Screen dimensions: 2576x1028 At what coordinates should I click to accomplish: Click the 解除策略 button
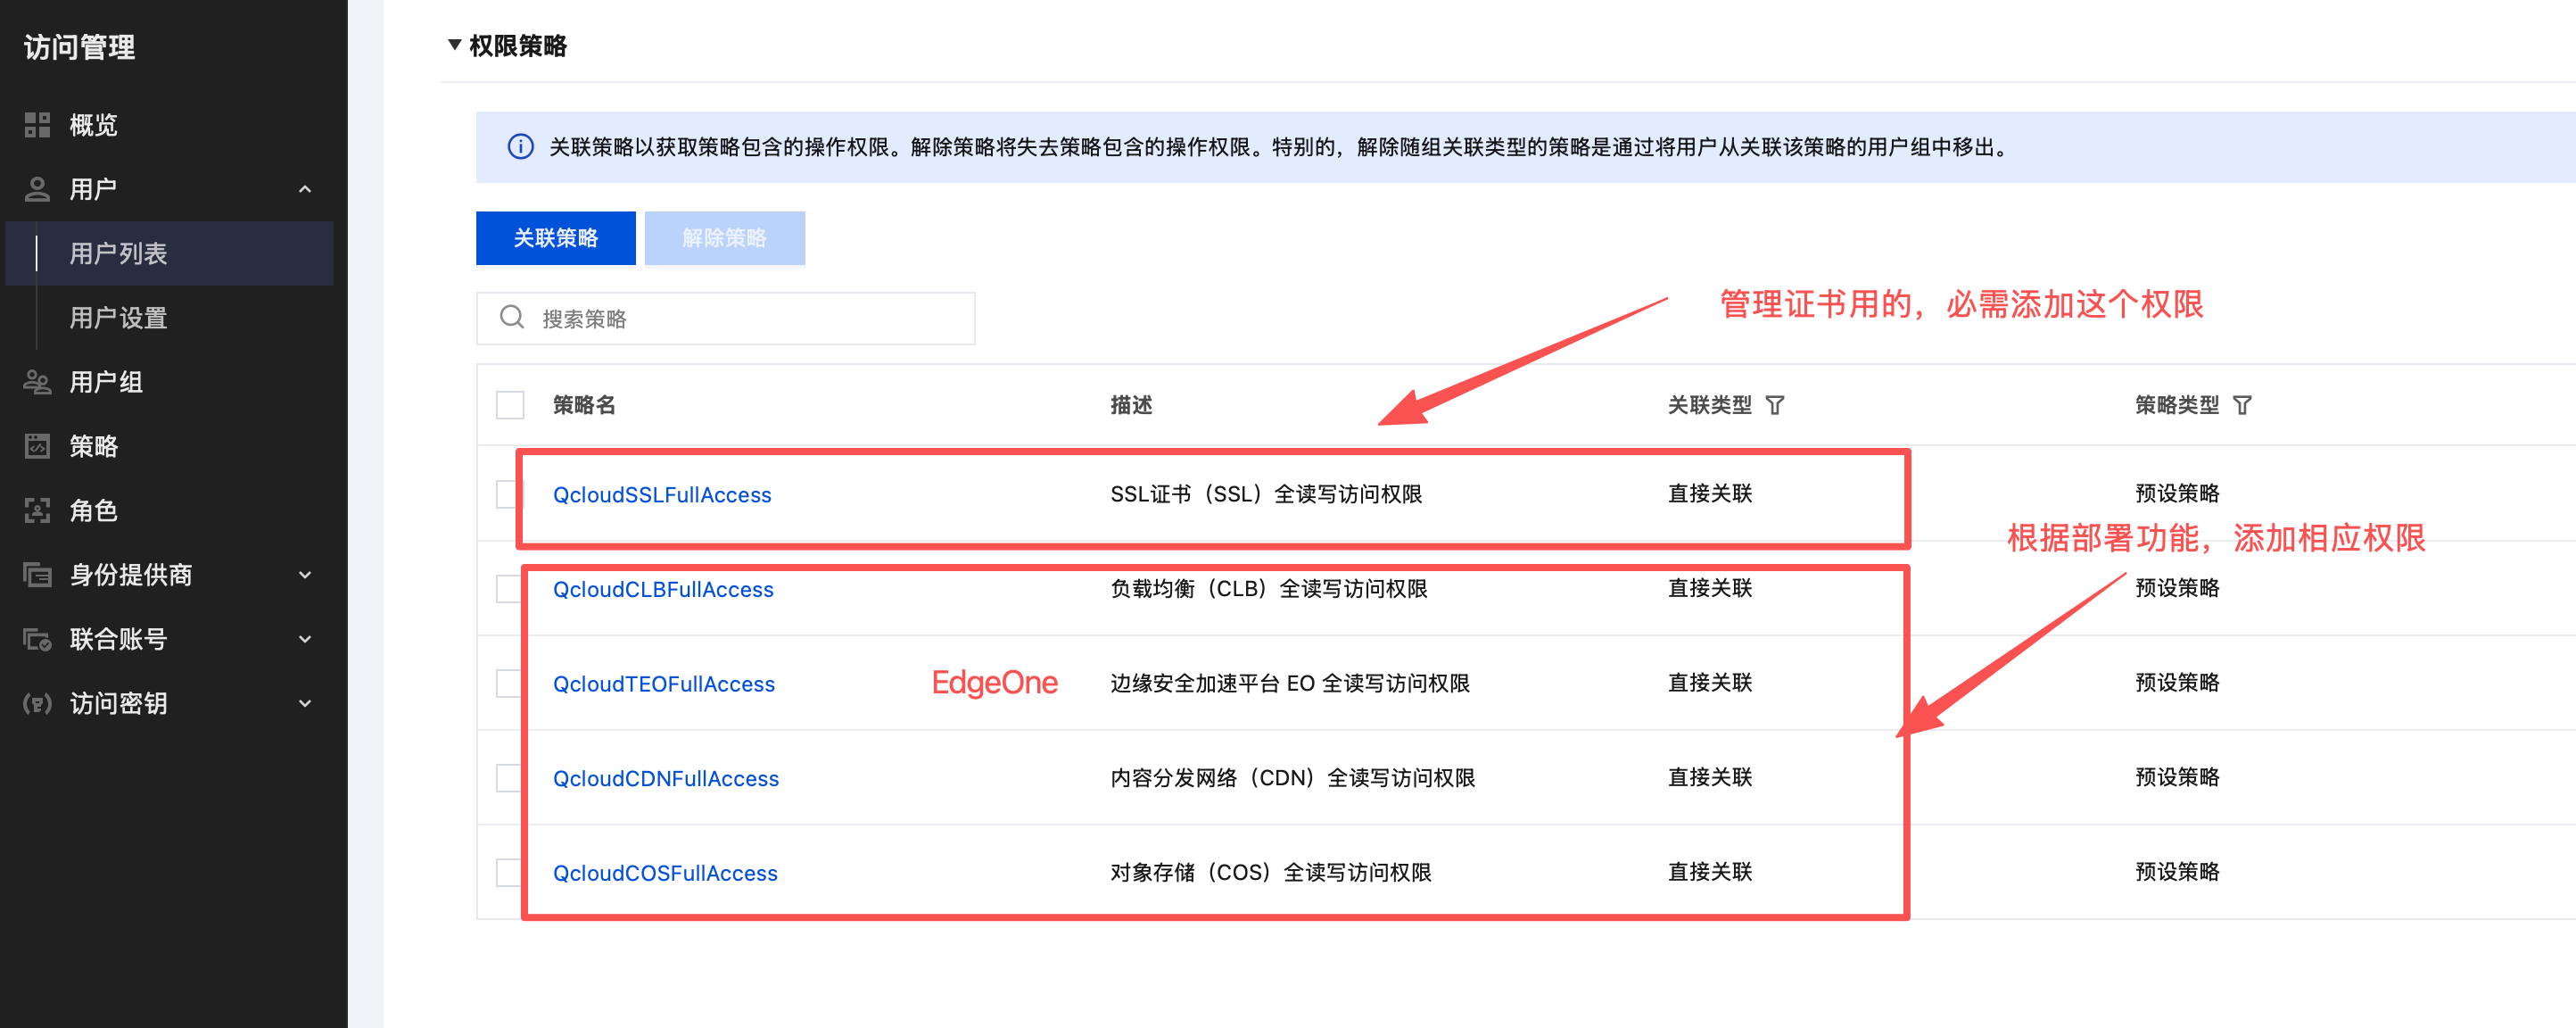pyautogui.click(x=725, y=238)
